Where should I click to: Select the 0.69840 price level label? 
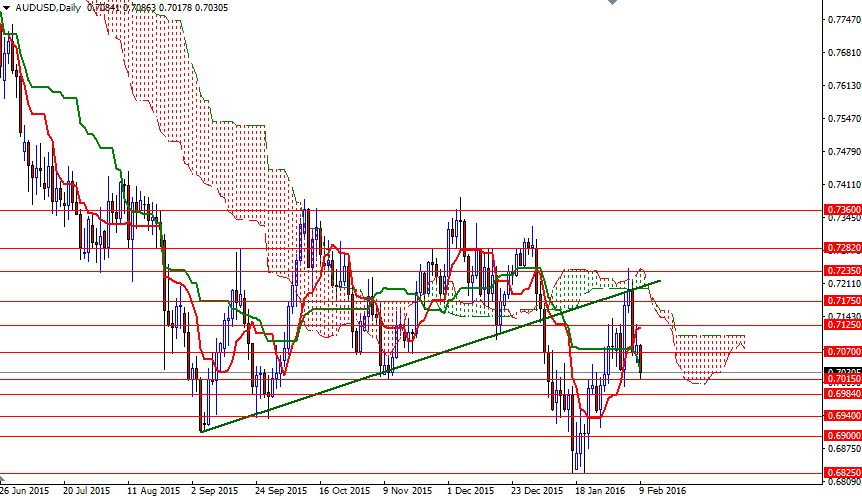[x=843, y=394]
